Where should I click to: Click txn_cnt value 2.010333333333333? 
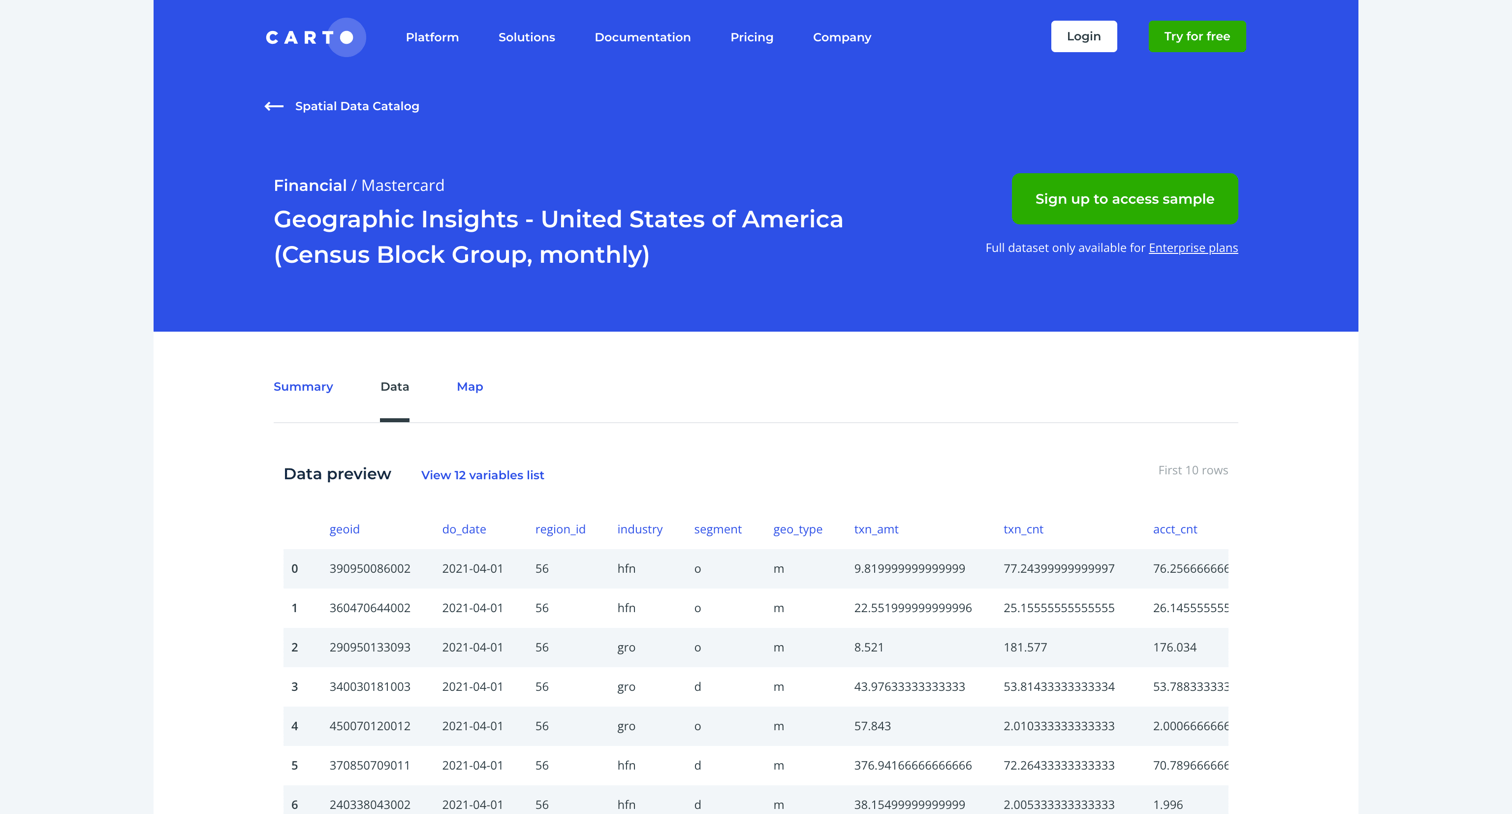click(1059, 726)
